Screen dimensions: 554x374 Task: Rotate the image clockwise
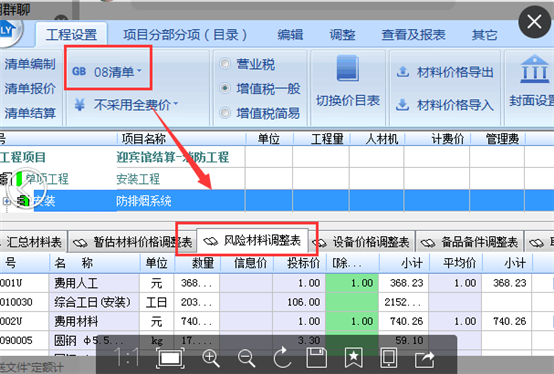282,357
